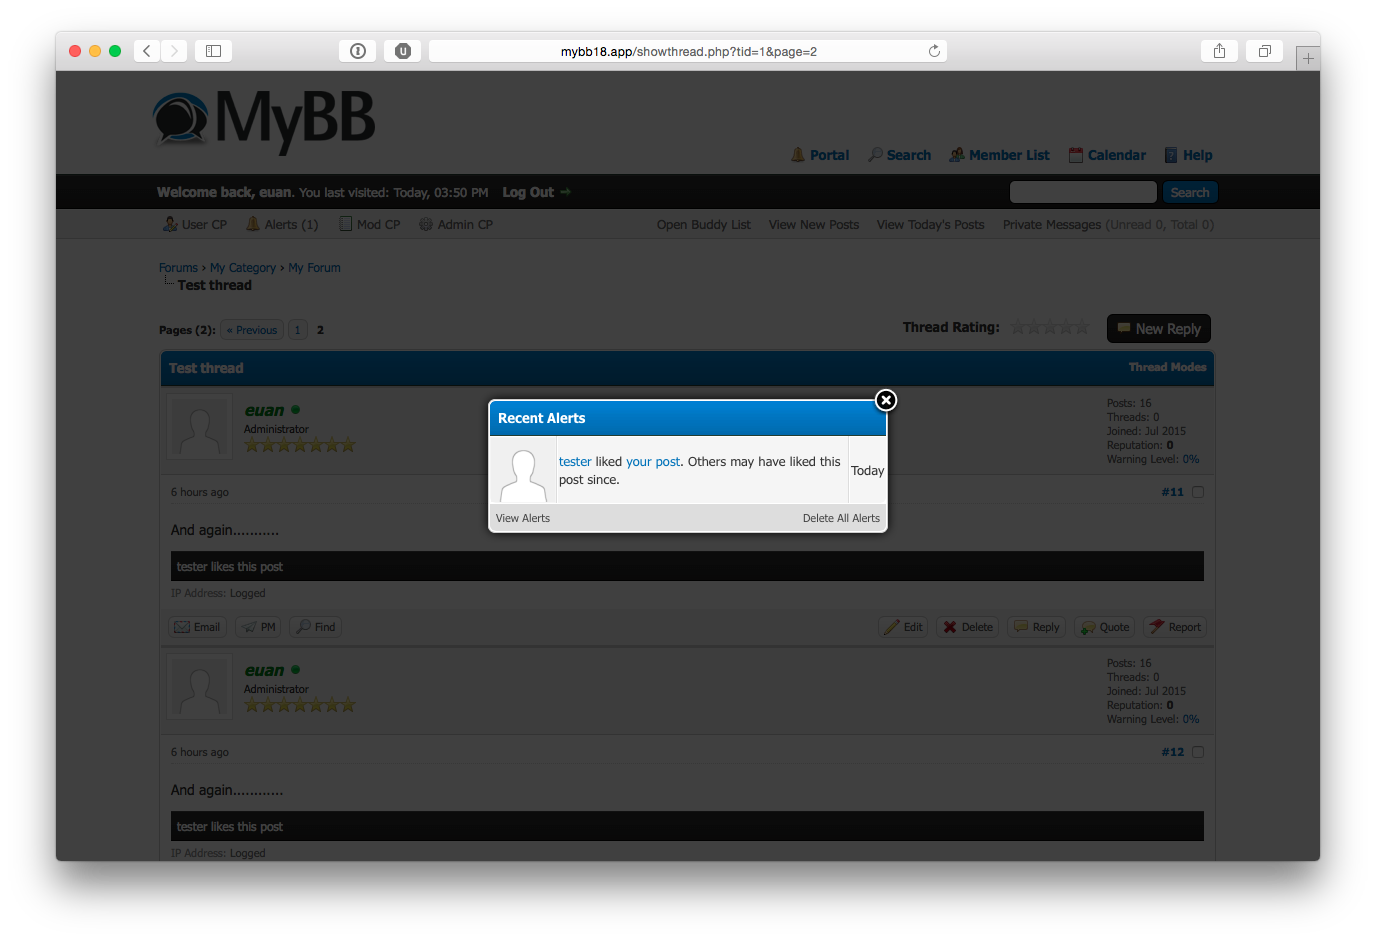Open Safari share menu
Screen dimensions: 1376x941
pyautogui.click(x=1219, y=51)
